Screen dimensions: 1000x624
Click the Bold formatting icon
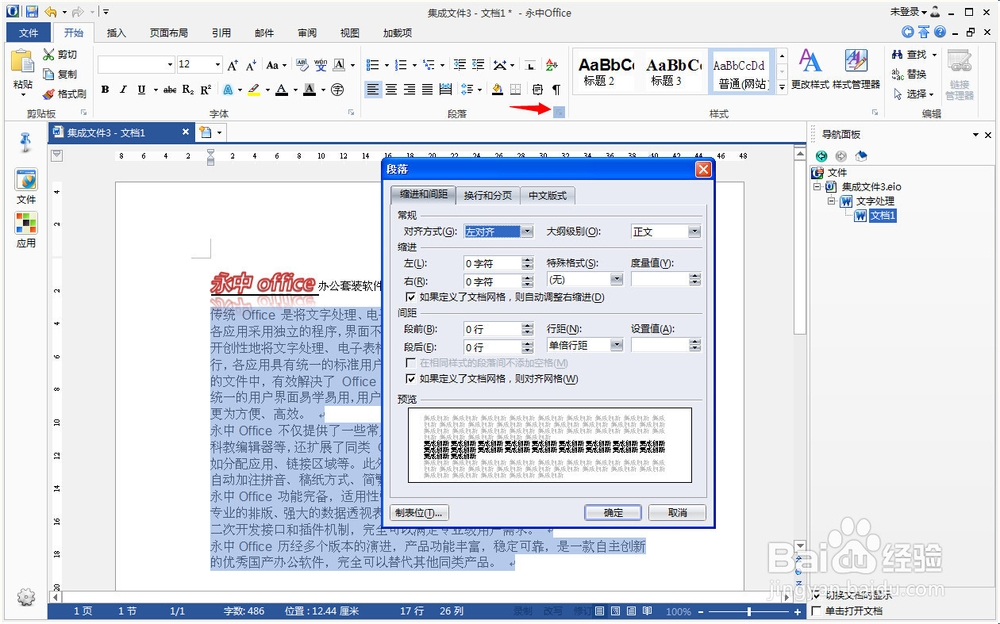pos(105,90)
